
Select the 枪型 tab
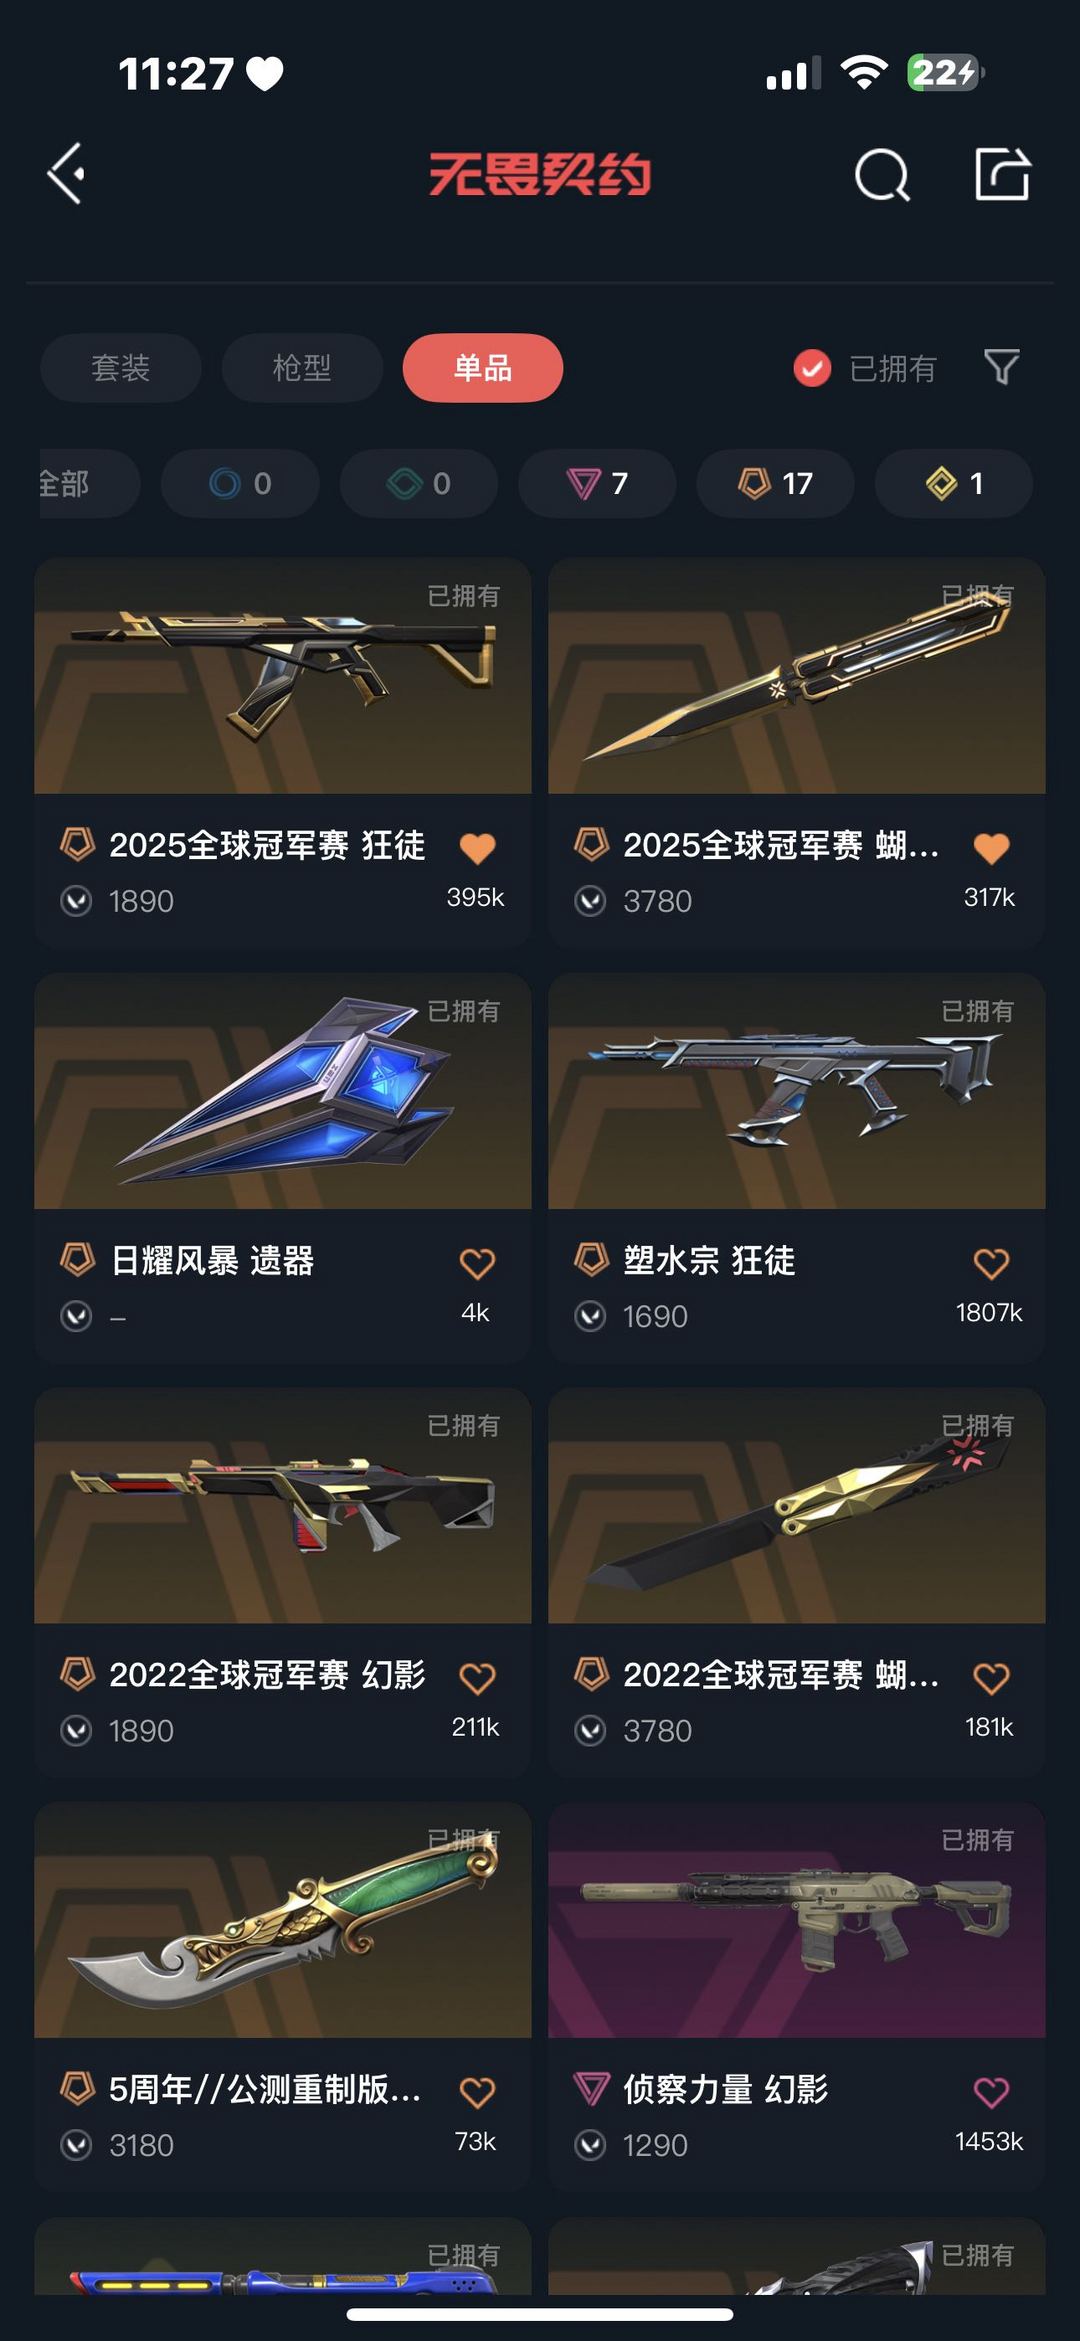(x=302, y=368)
